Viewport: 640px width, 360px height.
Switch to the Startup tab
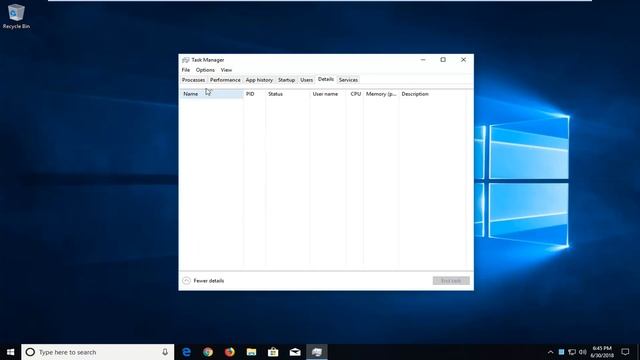click(286, 80)
